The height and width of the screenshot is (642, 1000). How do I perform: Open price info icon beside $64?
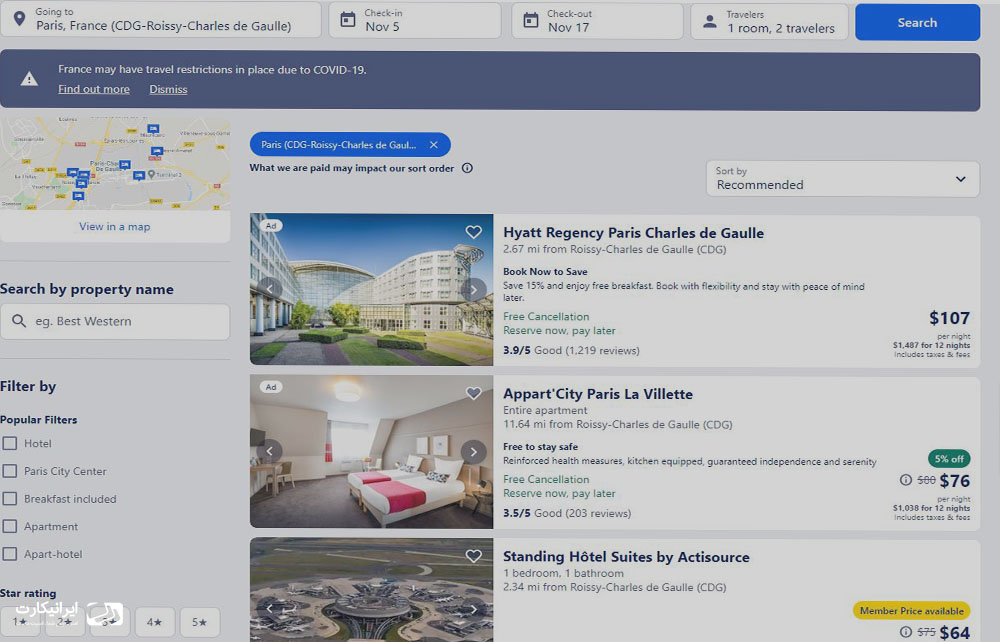click(x=906, y=632)
